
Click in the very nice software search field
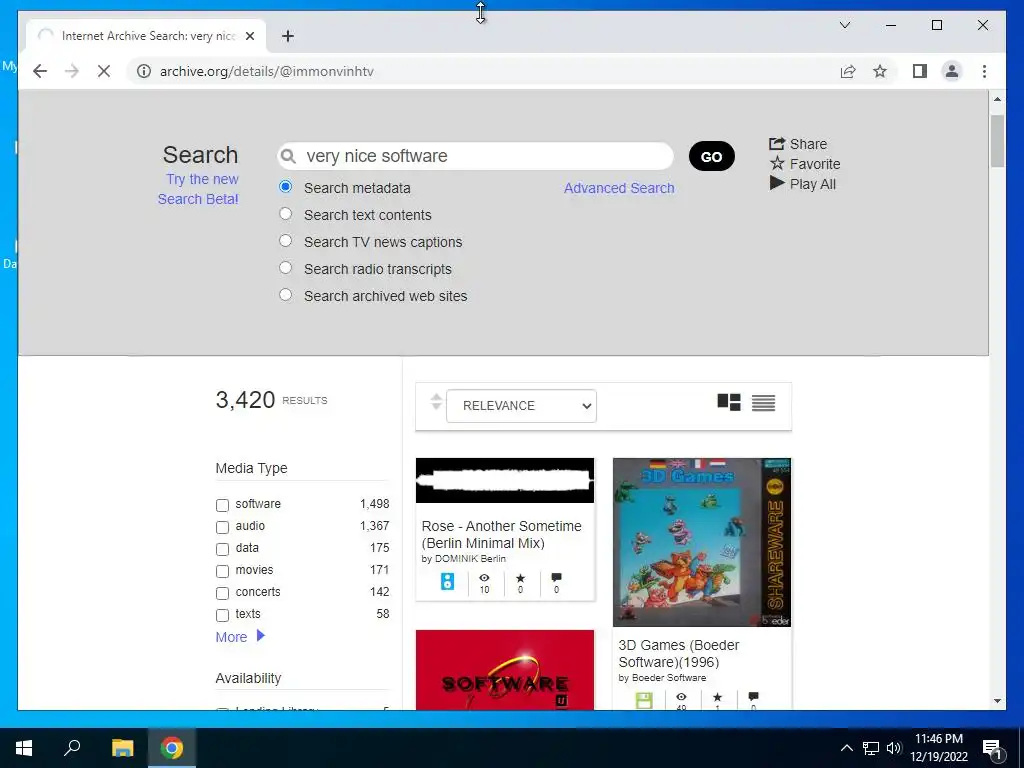tap(475, 156)
